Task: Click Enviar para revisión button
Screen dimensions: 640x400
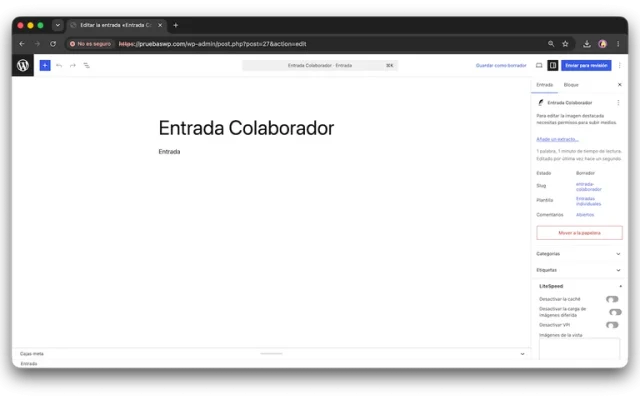Action: click(x=586, y=65)
